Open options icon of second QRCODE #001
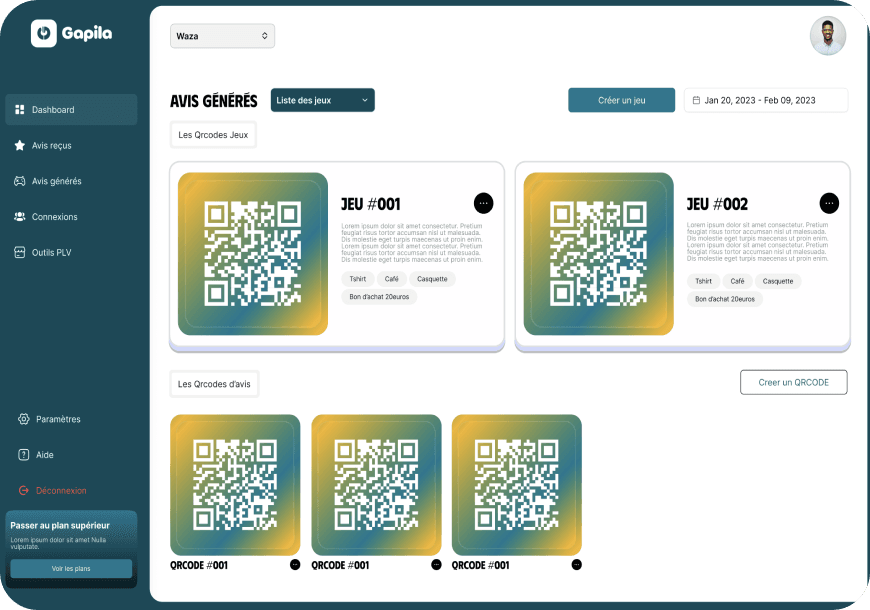The width and height of the screenshot is (870, 610). [x=437, y=565]
